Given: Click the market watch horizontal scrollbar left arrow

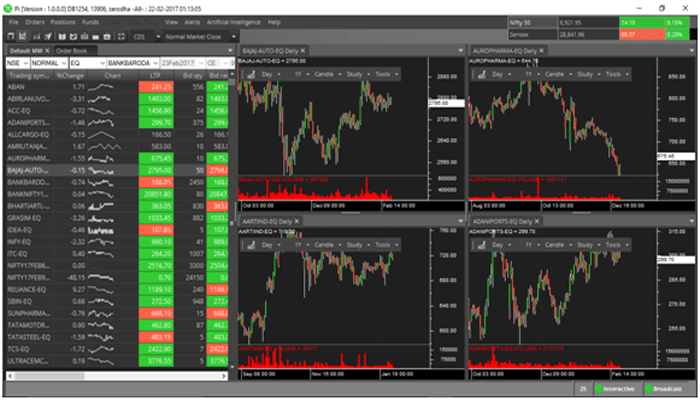Looking at the screenshot, I should 10,376.
